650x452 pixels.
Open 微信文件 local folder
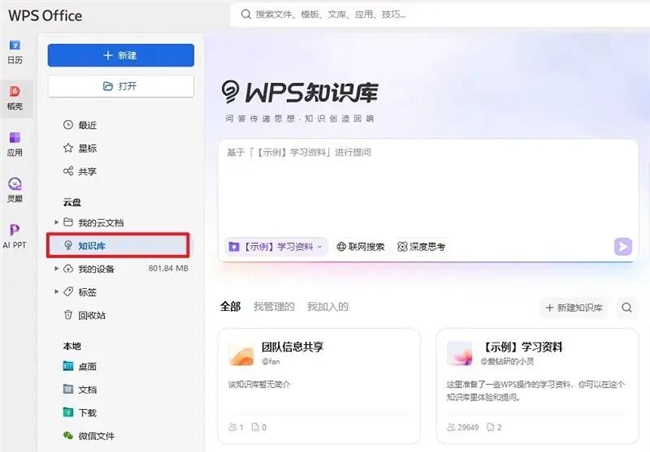click(96, 435)
